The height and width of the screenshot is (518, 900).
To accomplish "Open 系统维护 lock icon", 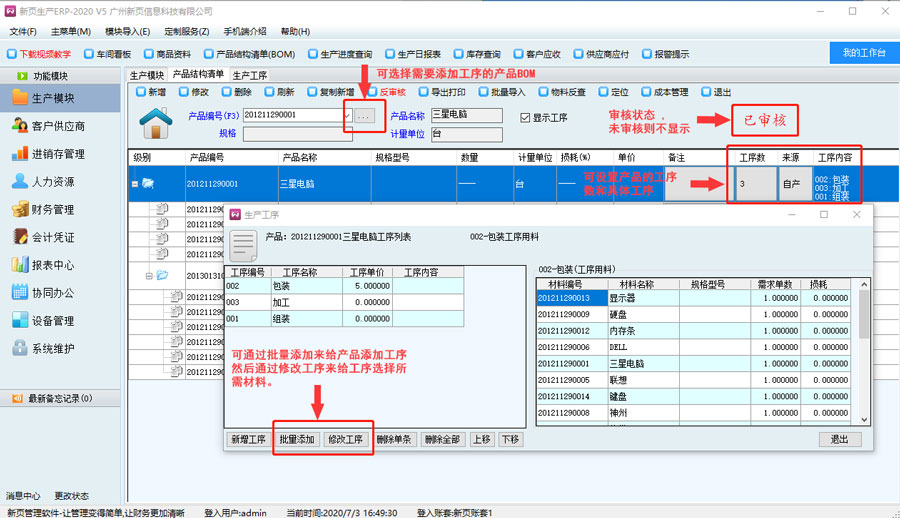I will [20, 348].
